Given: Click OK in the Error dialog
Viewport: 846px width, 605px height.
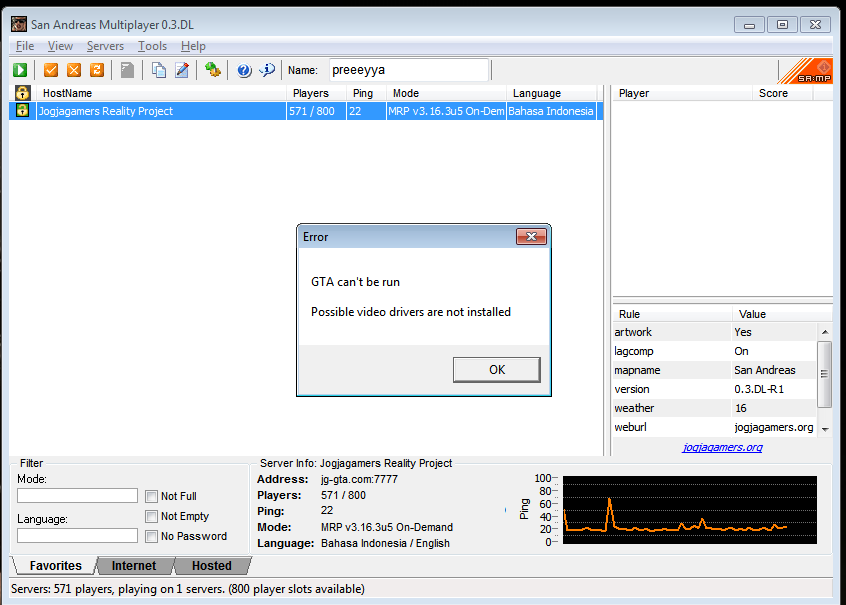Looking at the screenshot, I should tap(496, 370).
